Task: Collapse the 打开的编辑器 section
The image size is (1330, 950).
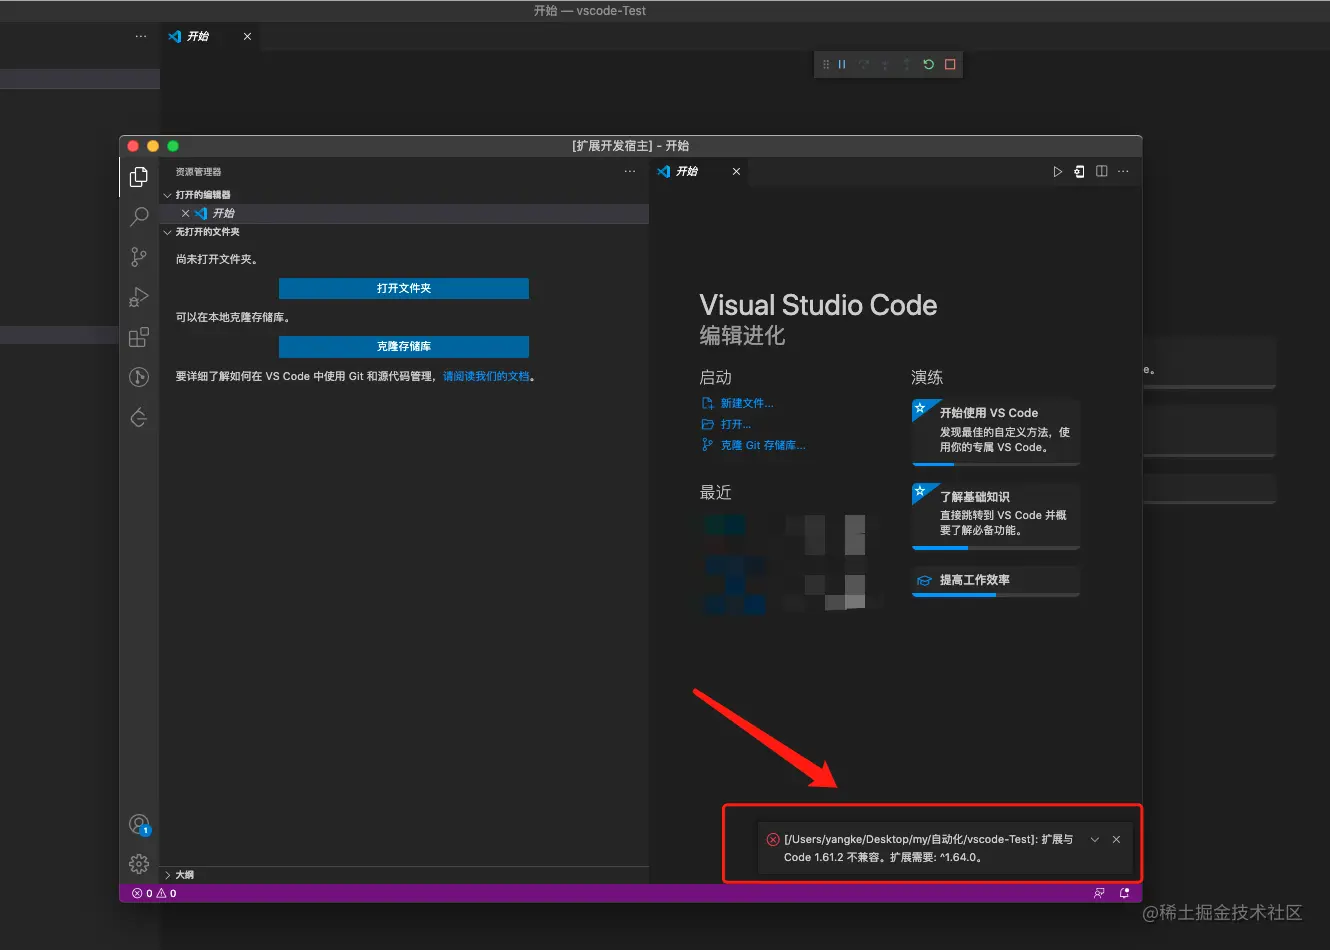Action: point(167,195)
